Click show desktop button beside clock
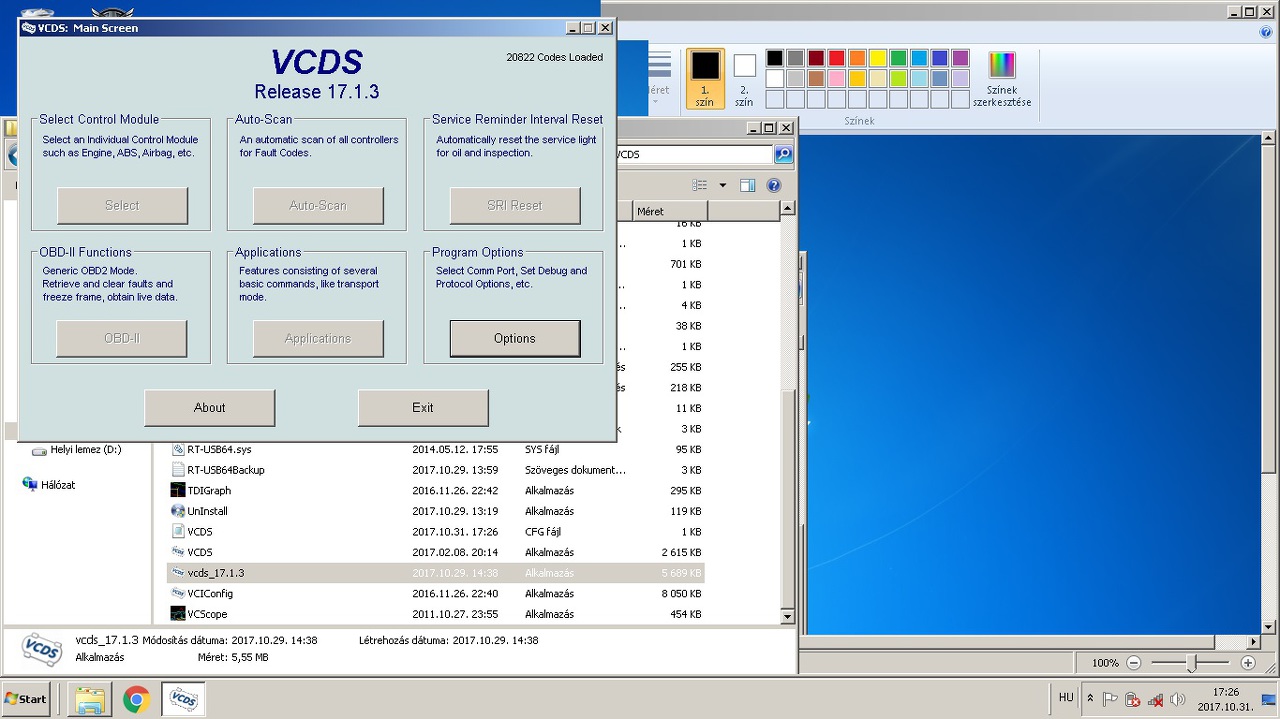The height and width of the screenshot is (719, 1280). tap(1268, 699)
